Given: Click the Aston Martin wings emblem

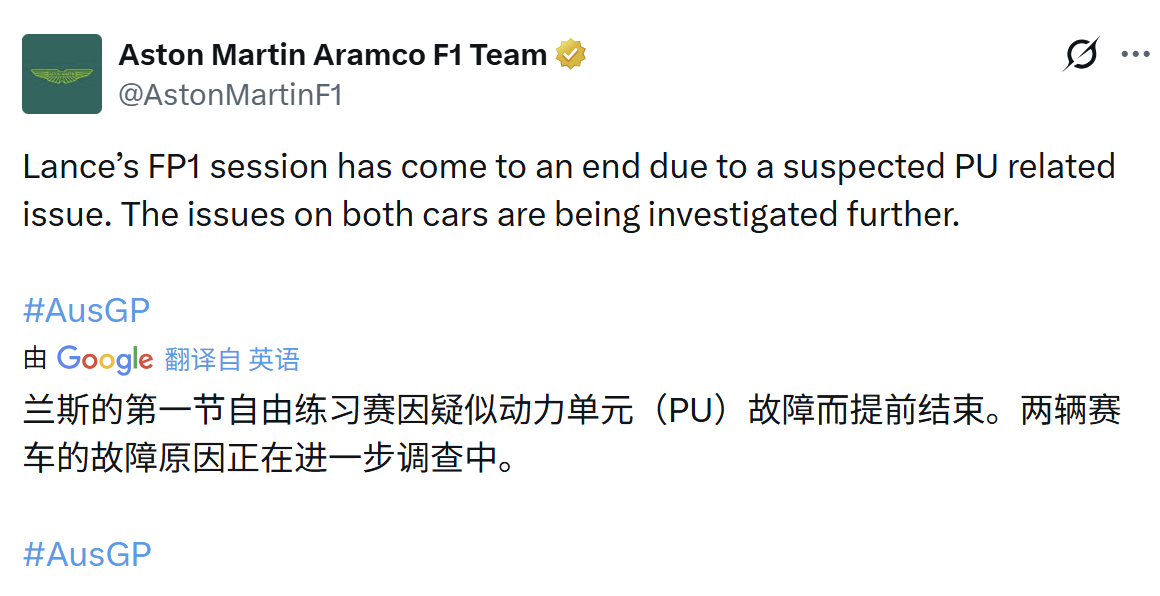Looking at the screenshot, I should 61,73.
